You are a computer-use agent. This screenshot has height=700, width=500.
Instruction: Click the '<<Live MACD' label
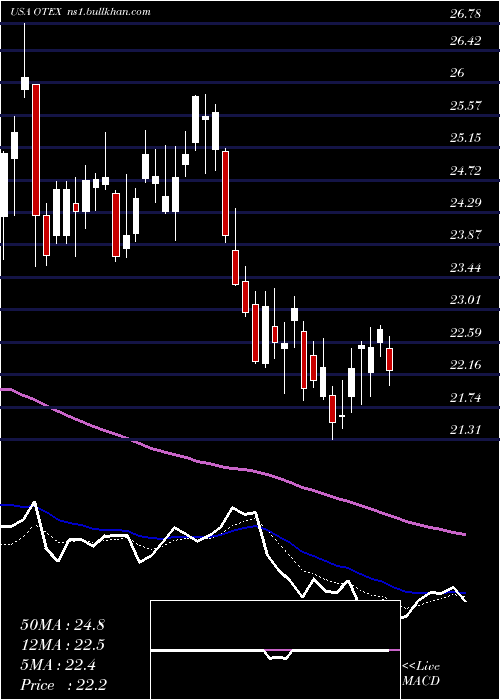(x=421, y=674)
